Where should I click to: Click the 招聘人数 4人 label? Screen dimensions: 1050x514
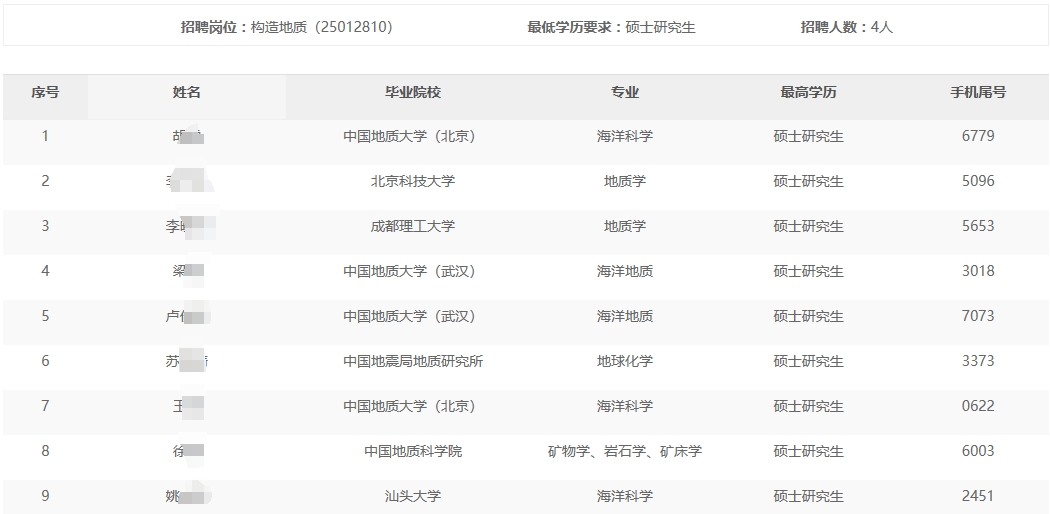click(846, 28)
